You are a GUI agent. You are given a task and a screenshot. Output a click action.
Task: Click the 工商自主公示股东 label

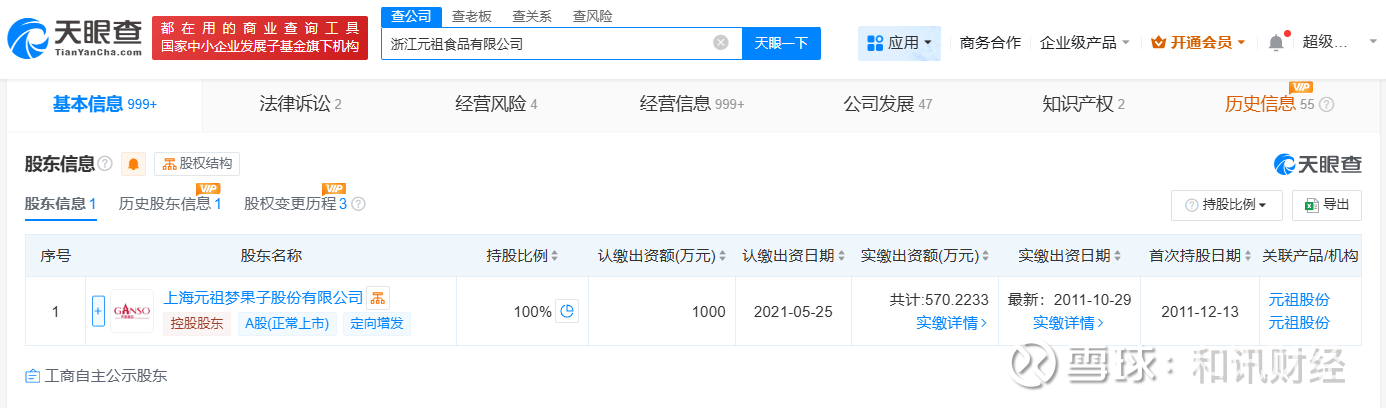coord(105,376)
